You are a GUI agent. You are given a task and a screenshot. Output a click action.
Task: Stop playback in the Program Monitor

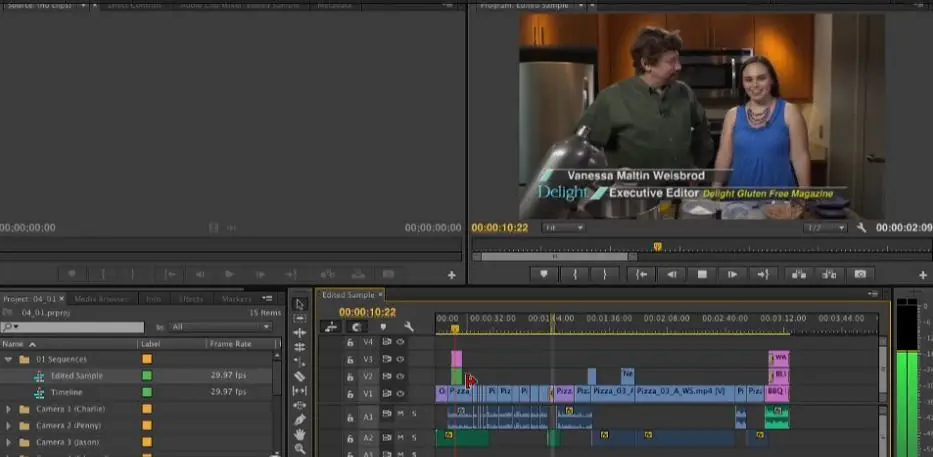click(702, 274)
